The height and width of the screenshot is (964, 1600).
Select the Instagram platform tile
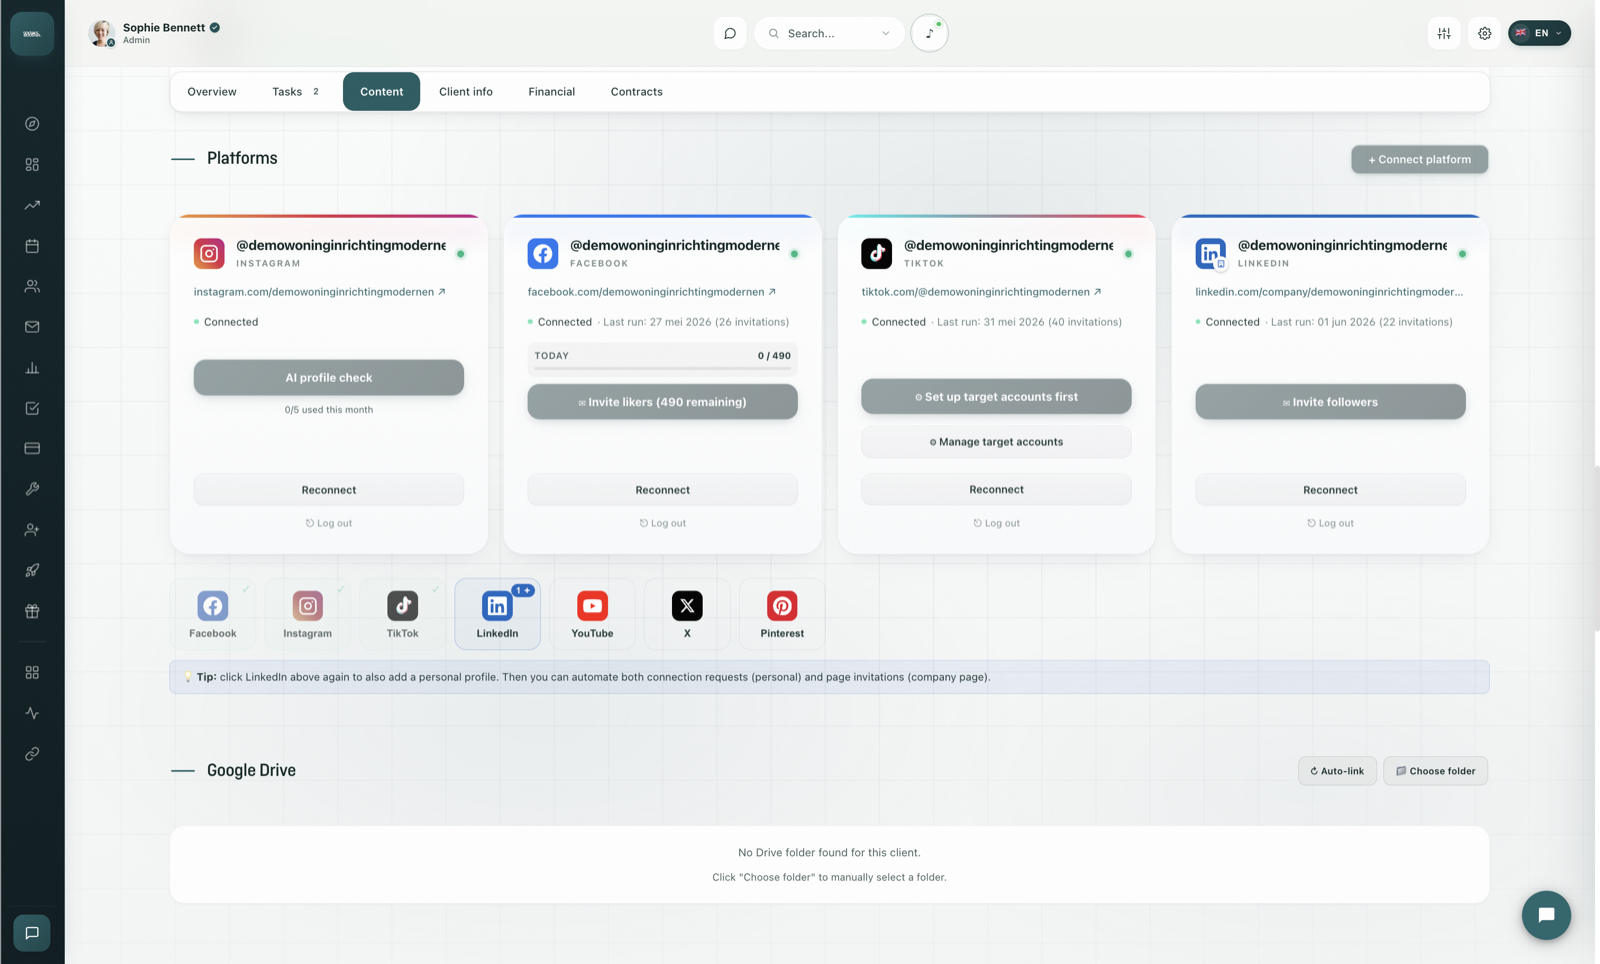307,614
